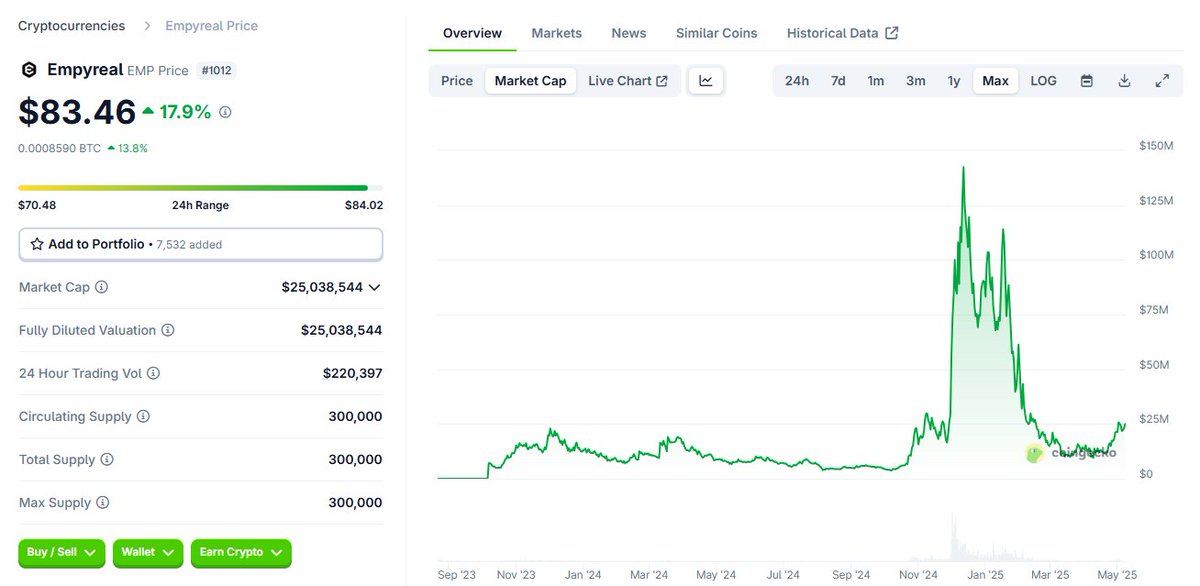This screenshot has width=1200, height=586.
Task: Click the $220,397 trading volume value
Action: 352,373
